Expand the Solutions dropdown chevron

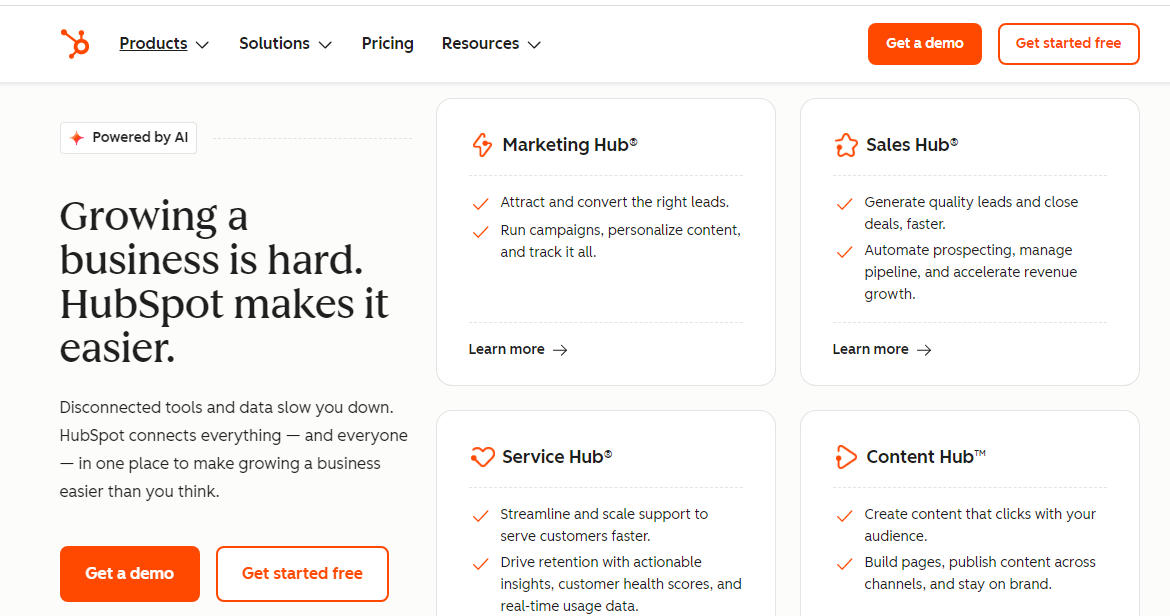(325, 45)
